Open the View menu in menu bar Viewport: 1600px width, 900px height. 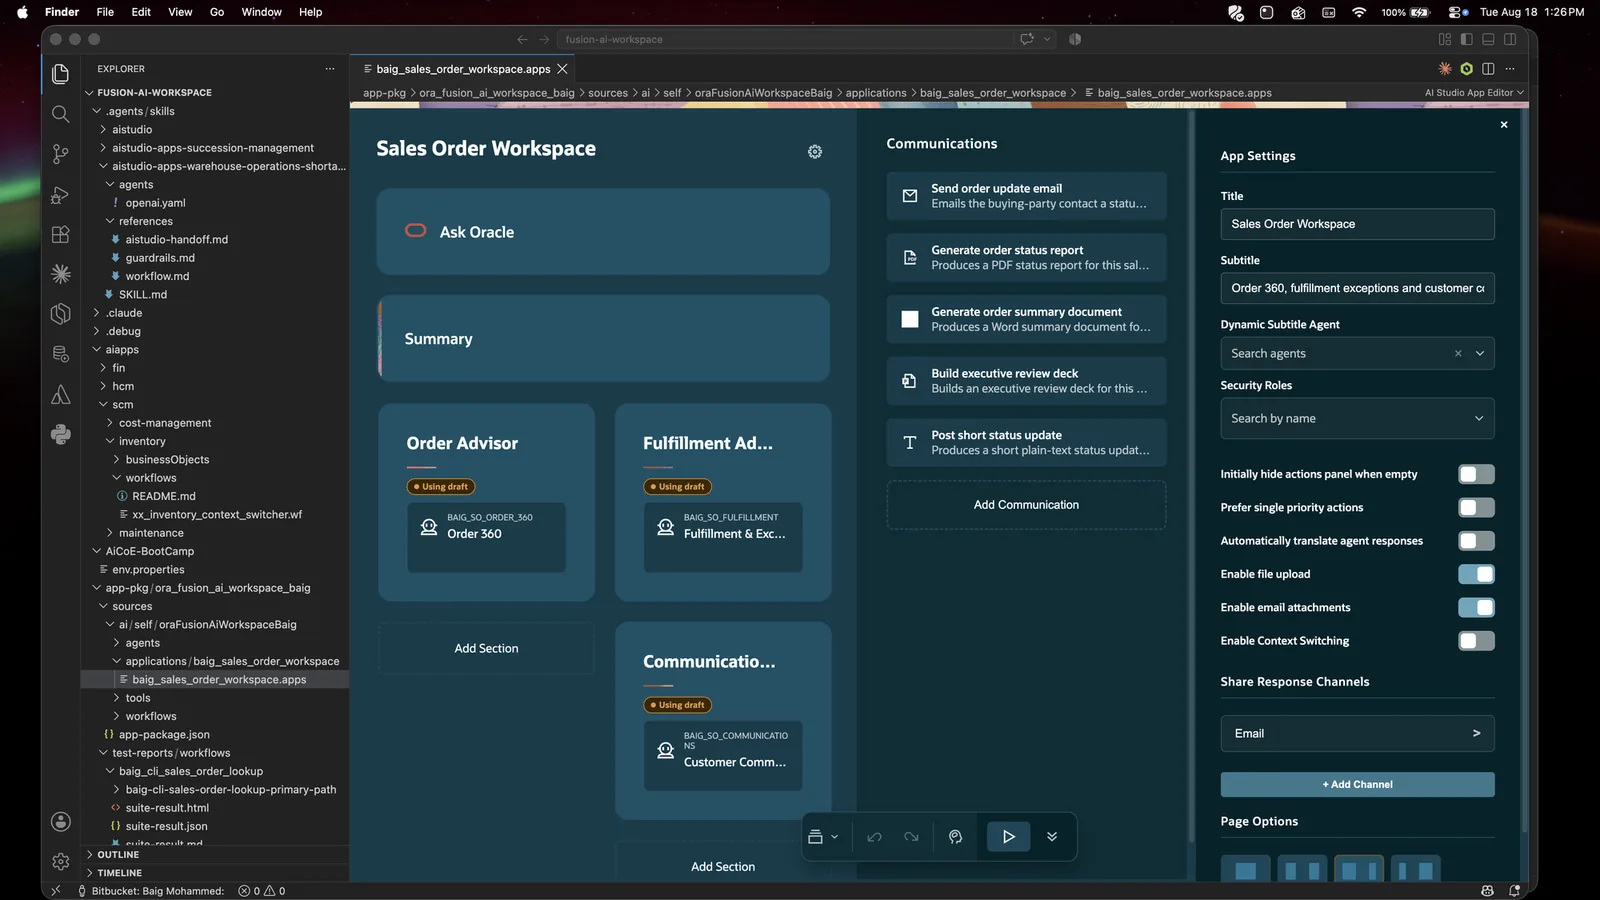click(x=180, y=12)
